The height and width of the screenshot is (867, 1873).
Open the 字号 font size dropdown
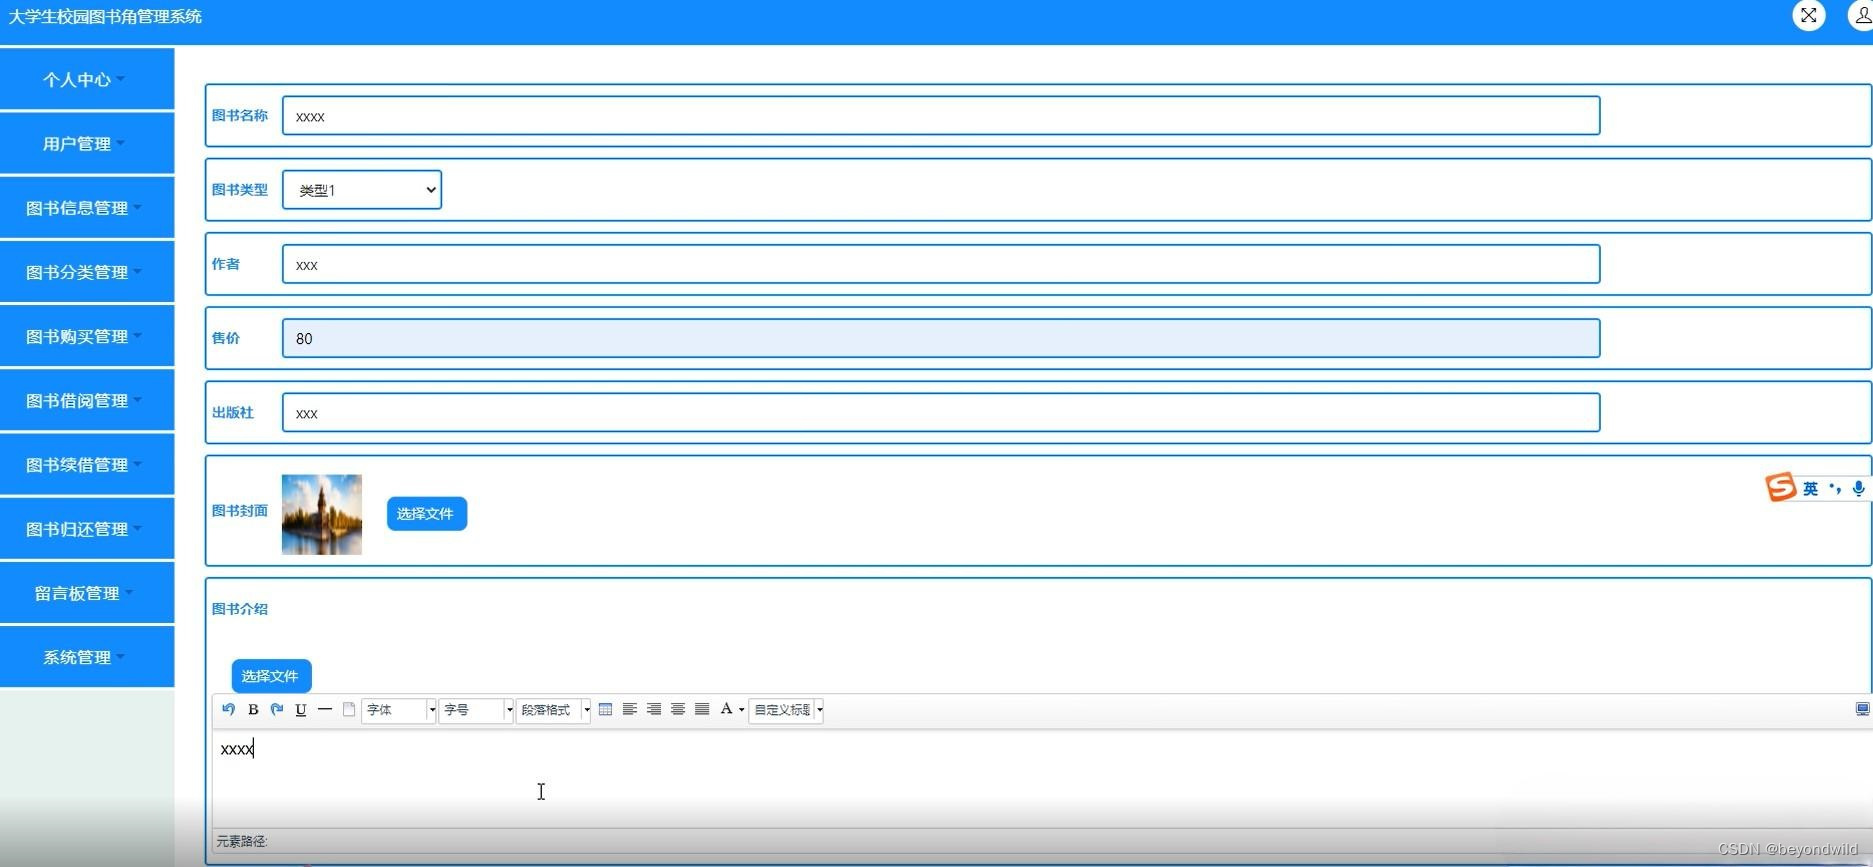coord(476,710)
